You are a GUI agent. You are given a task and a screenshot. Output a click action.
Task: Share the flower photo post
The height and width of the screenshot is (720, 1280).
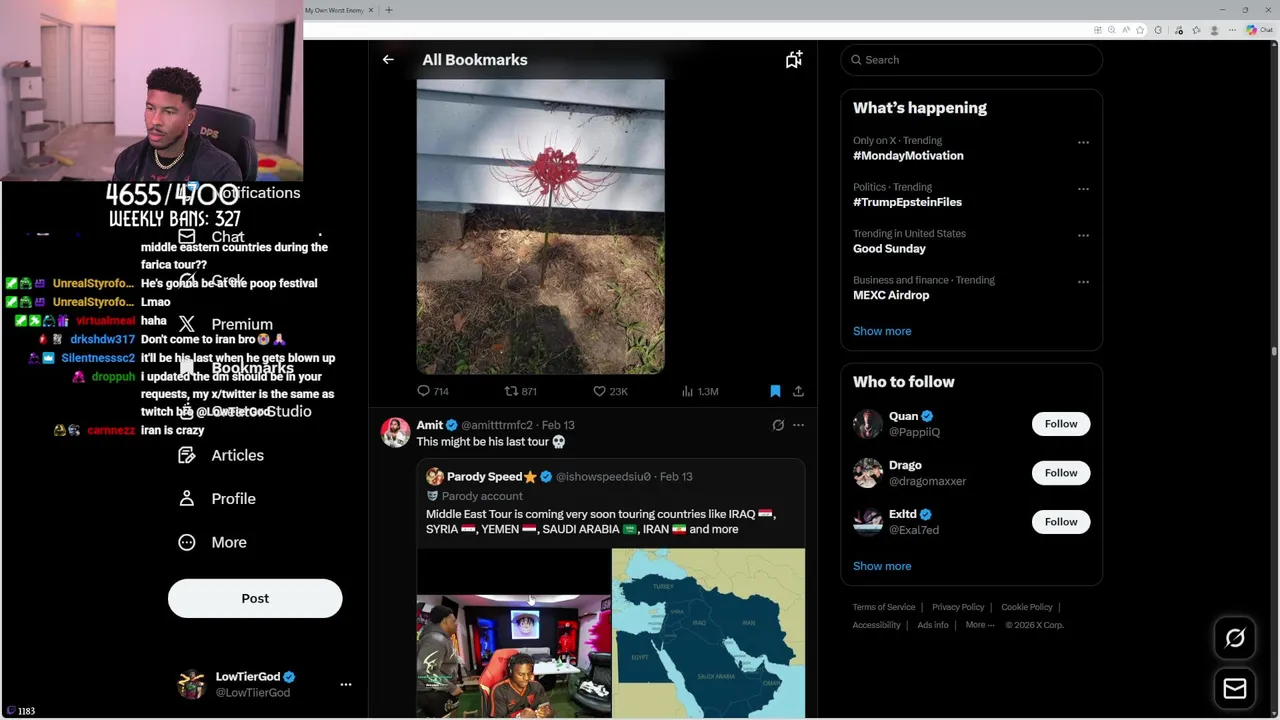(x=798, y=391)
